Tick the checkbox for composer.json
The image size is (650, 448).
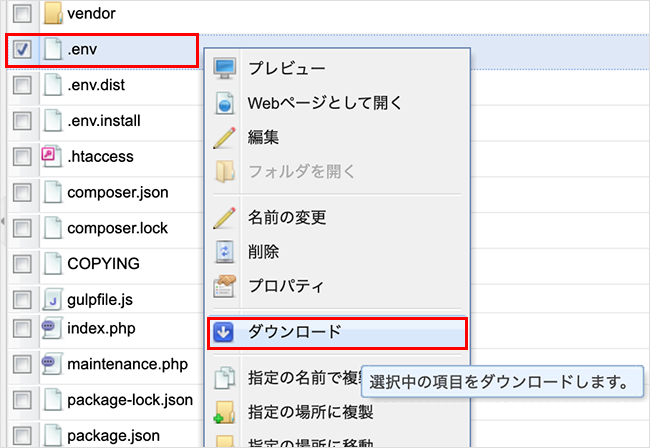[23, 193]
